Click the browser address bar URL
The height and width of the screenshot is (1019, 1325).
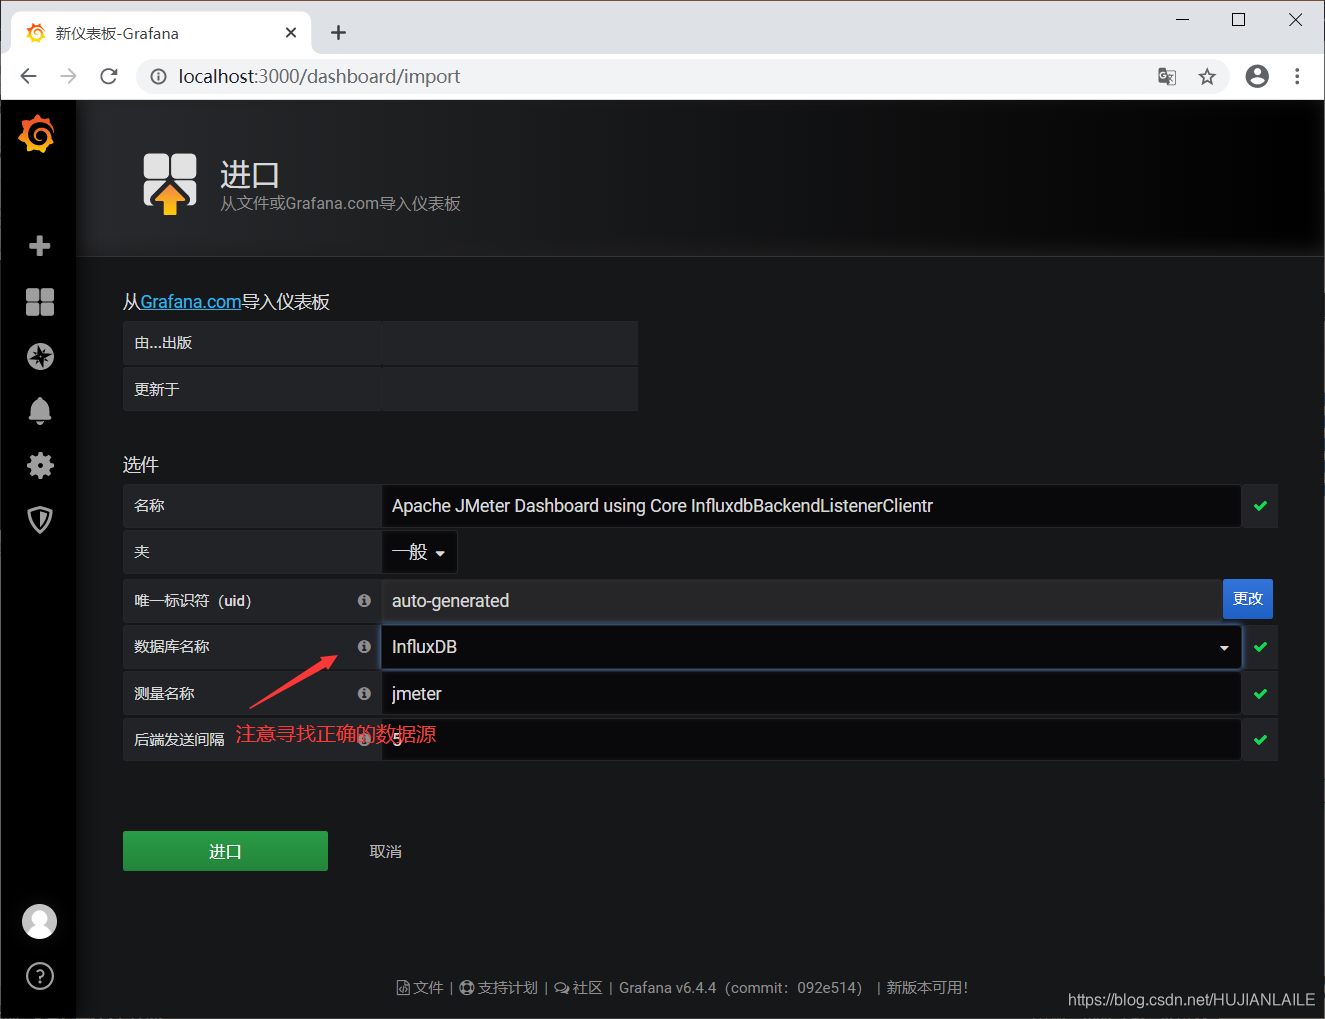pos(319,76)
